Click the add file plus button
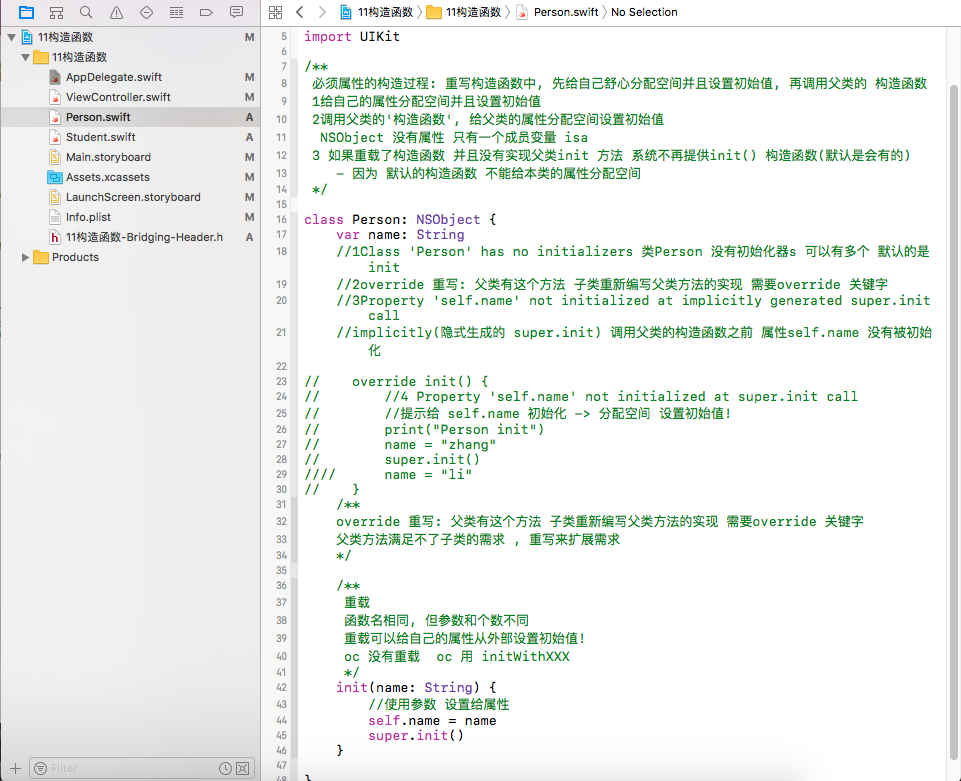This screenshot has height=781, width=961. 15,768
